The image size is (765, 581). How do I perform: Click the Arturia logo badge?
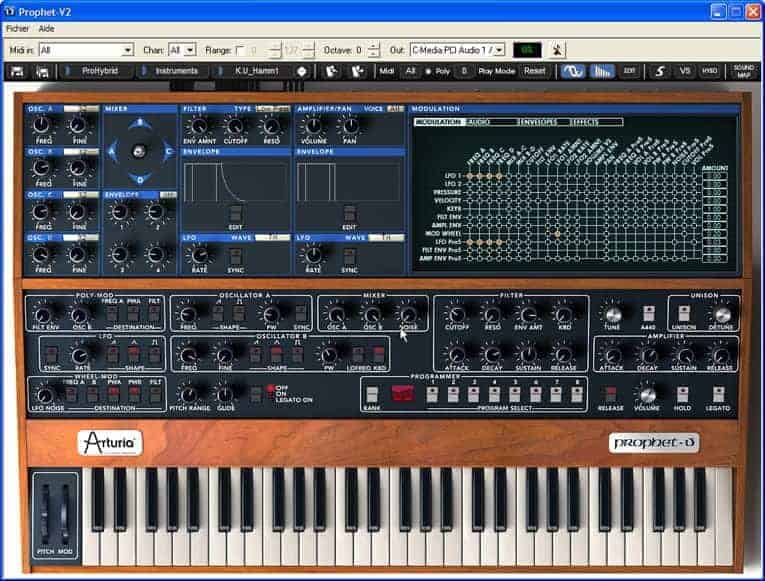coord(109,442)
